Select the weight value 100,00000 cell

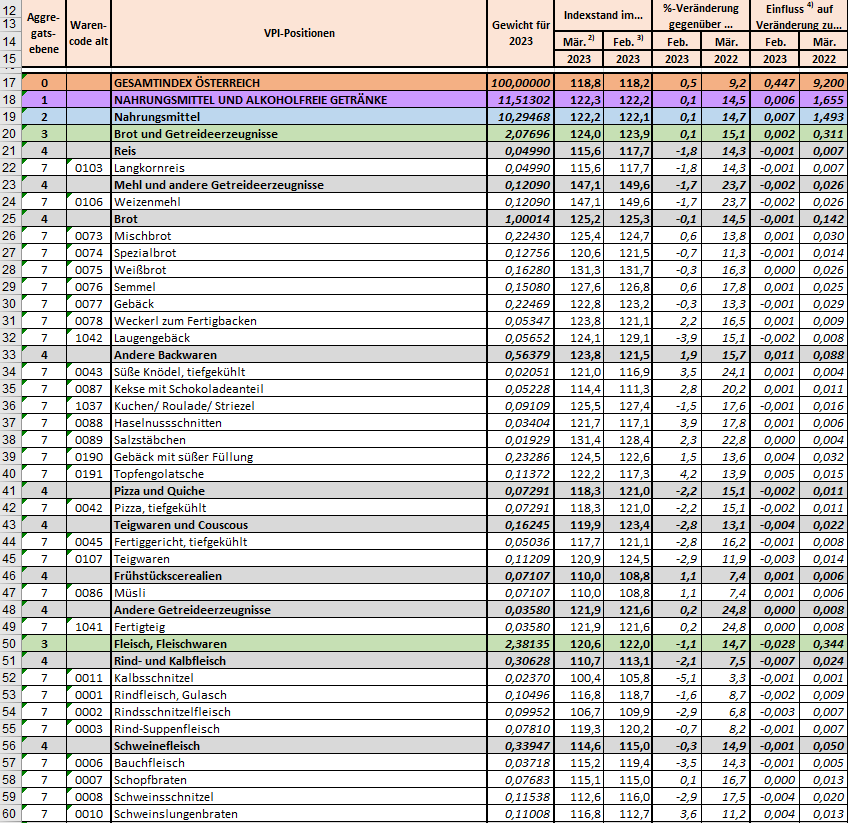pos(521,83)
